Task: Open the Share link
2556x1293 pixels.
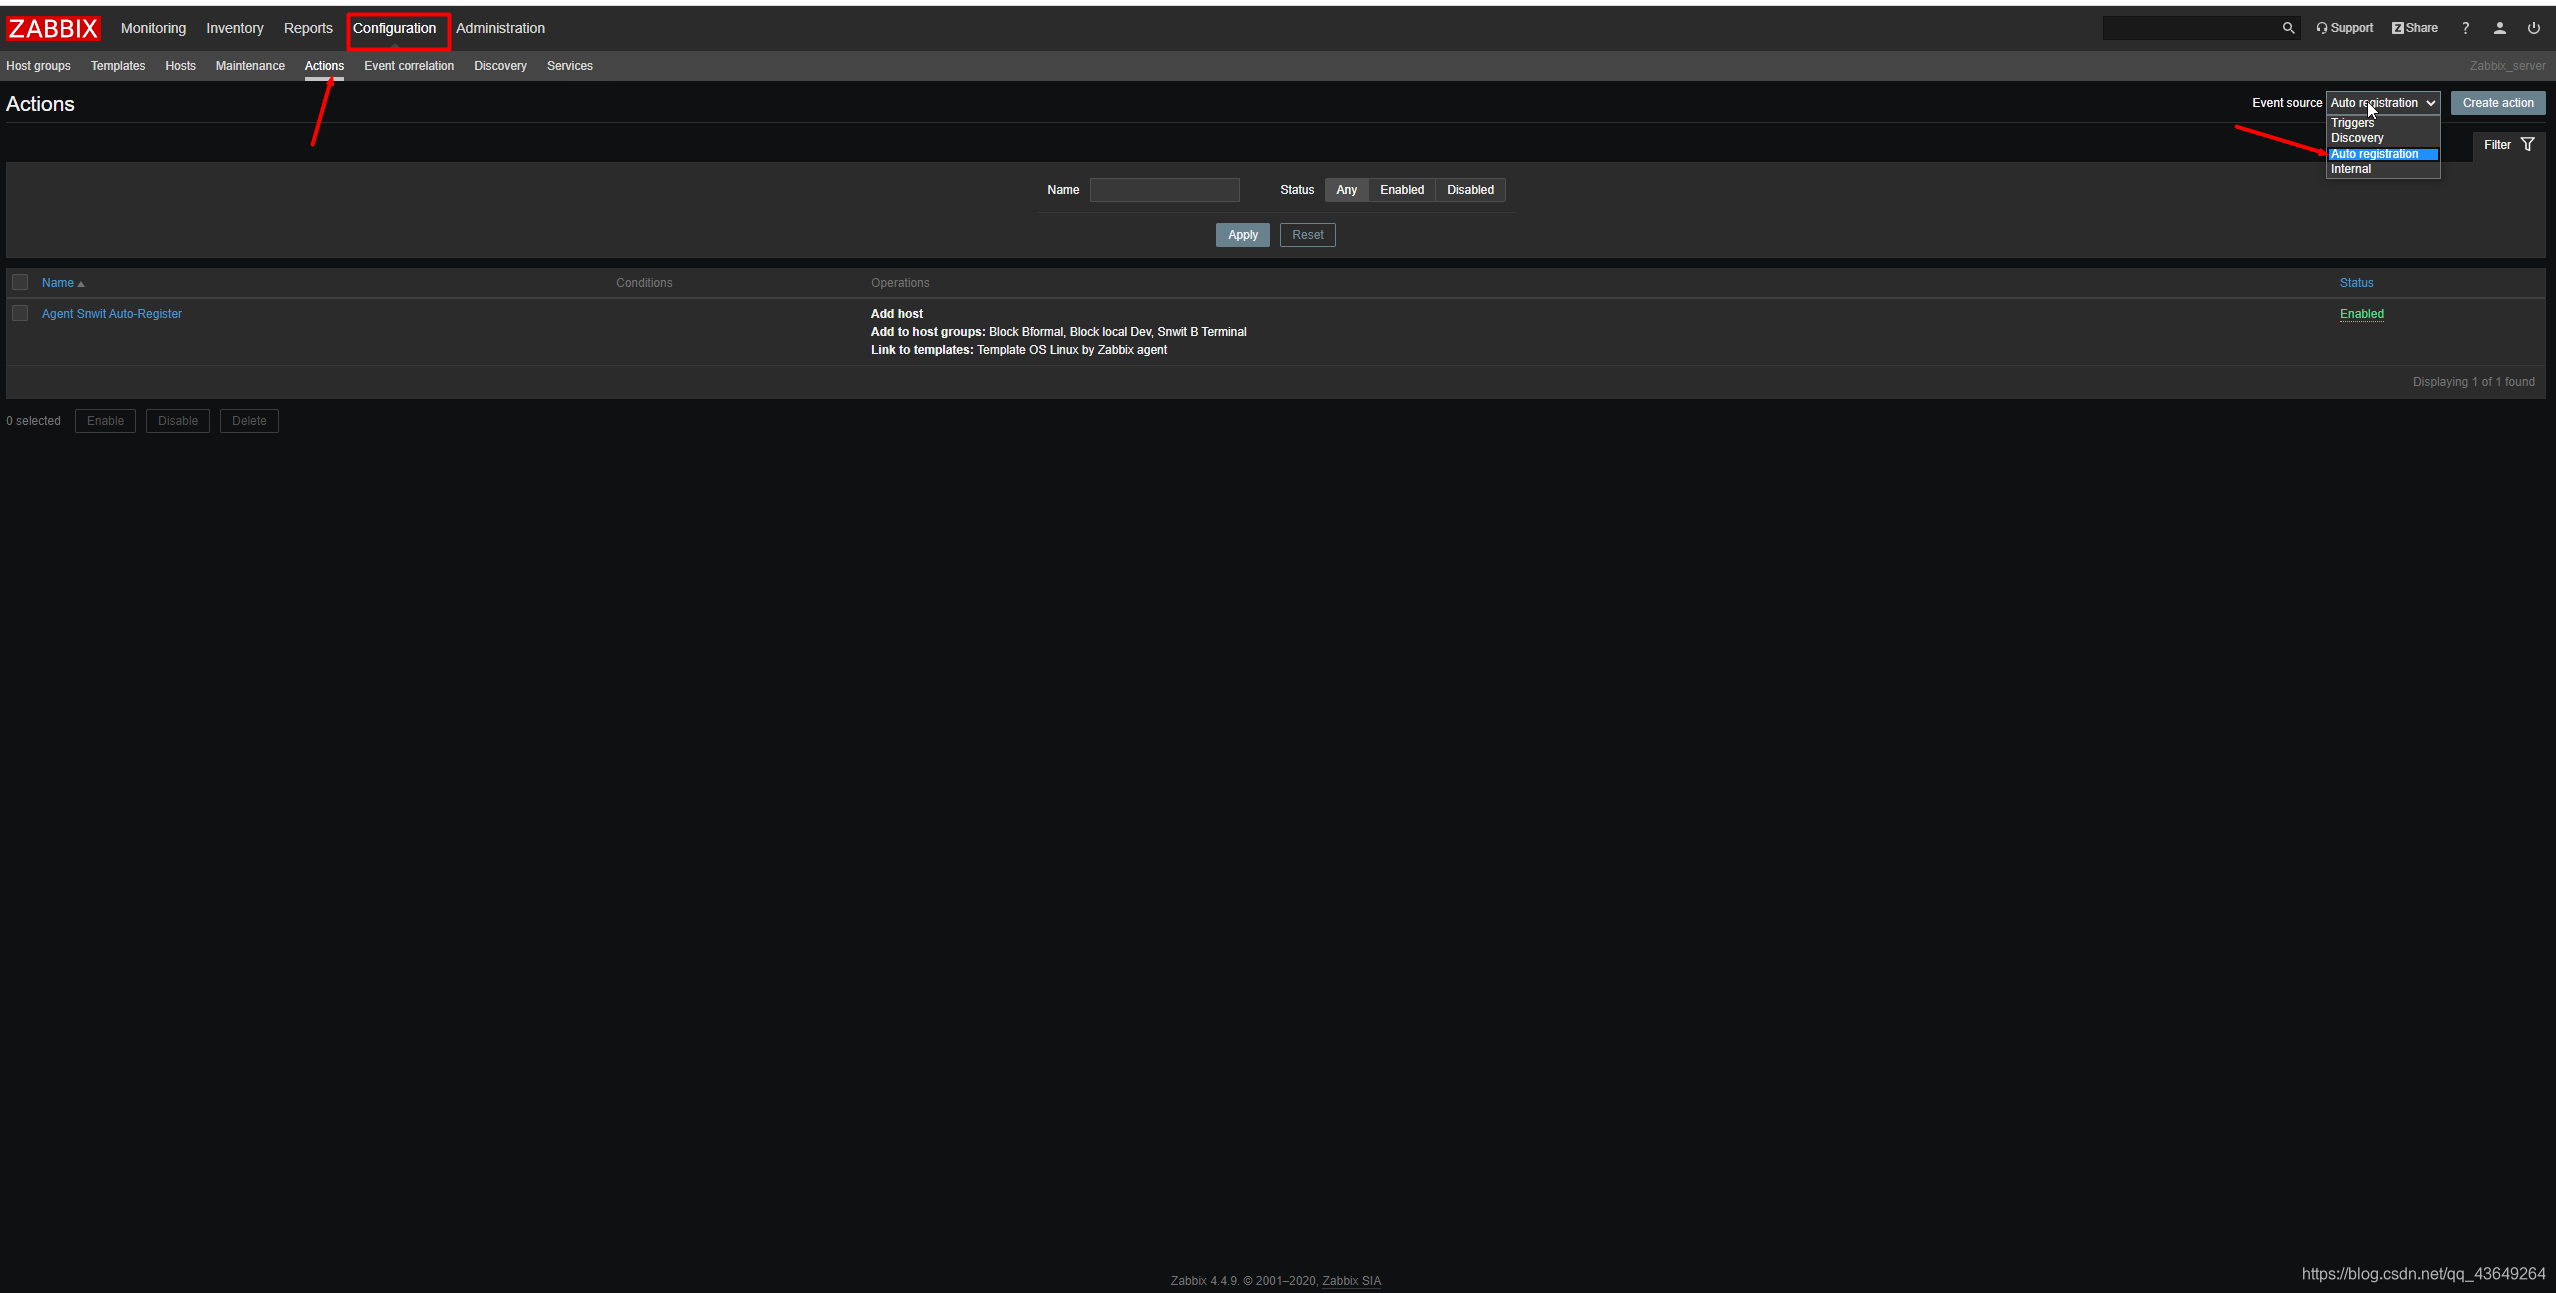Action: click(2415, 28)
